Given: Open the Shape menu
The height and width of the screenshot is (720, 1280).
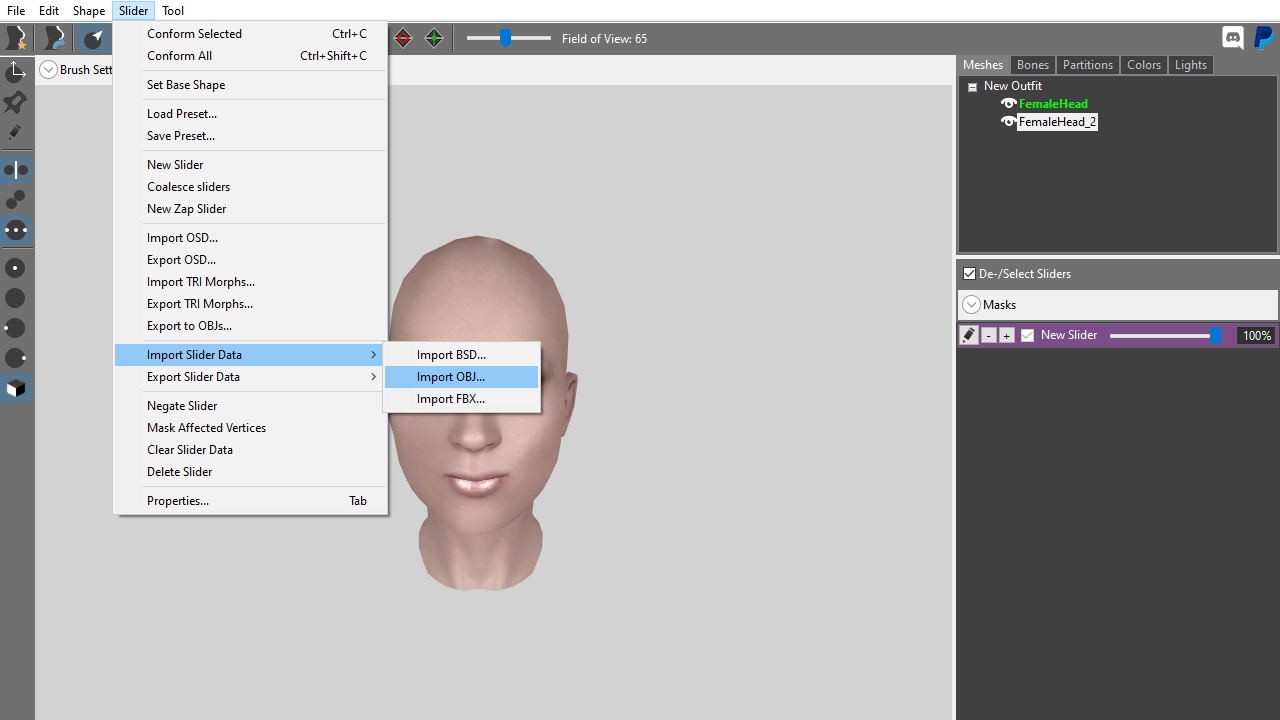Looking at the screenshot, I should (89, 11).
